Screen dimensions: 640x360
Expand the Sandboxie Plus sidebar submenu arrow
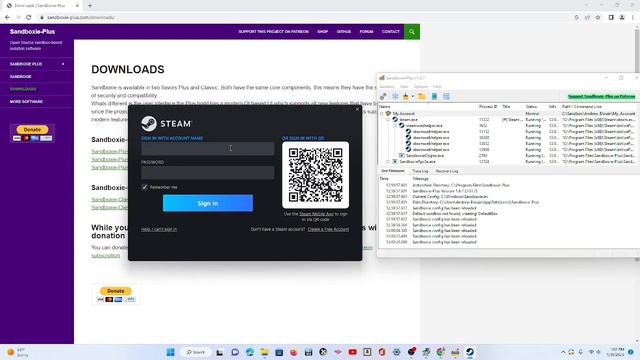point(63,64)
